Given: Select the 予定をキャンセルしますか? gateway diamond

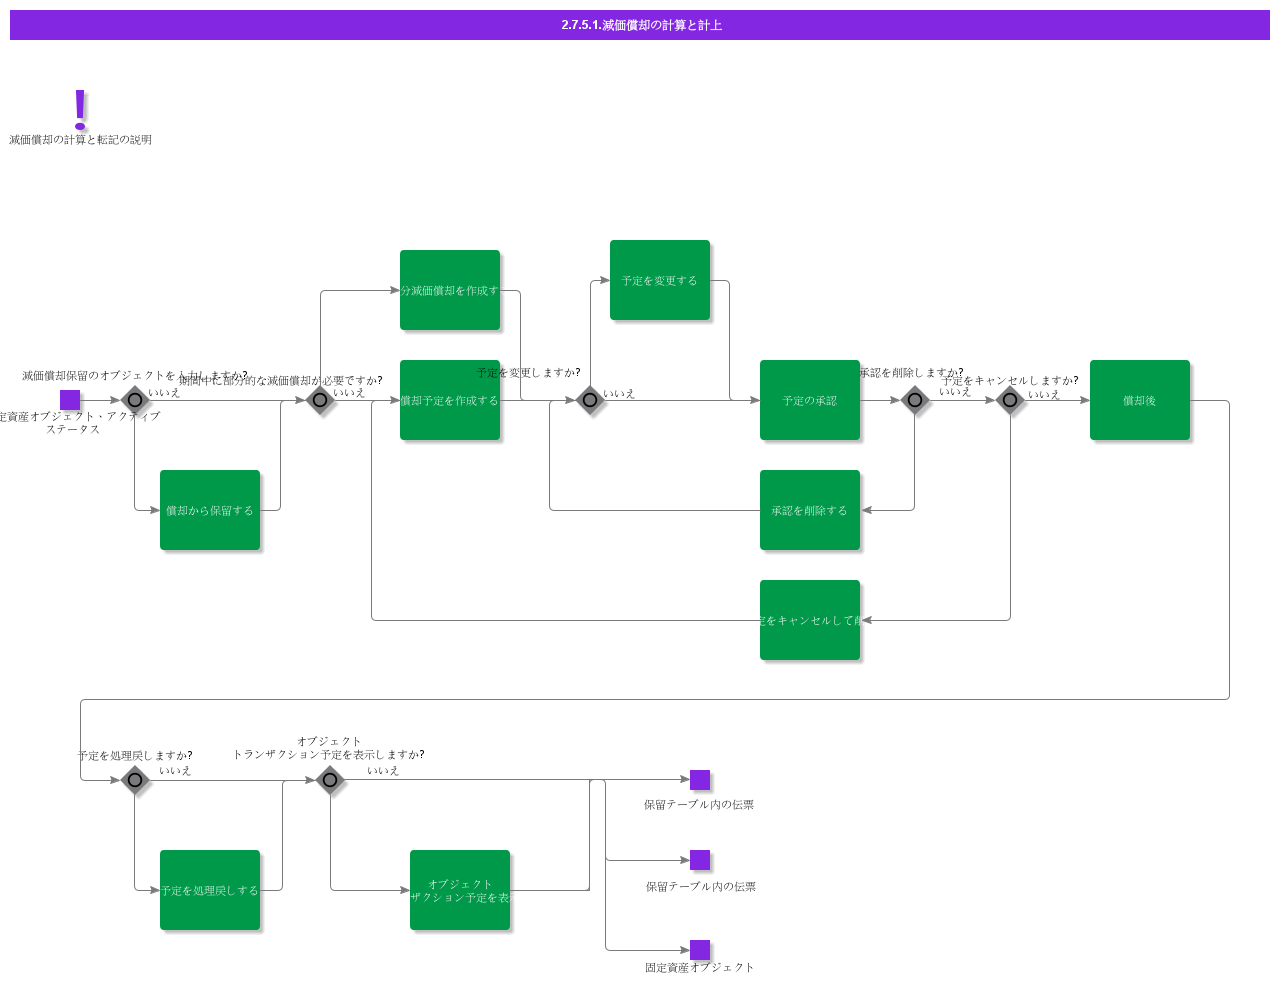Looking at the screenshot, I should pos(1010,400).
